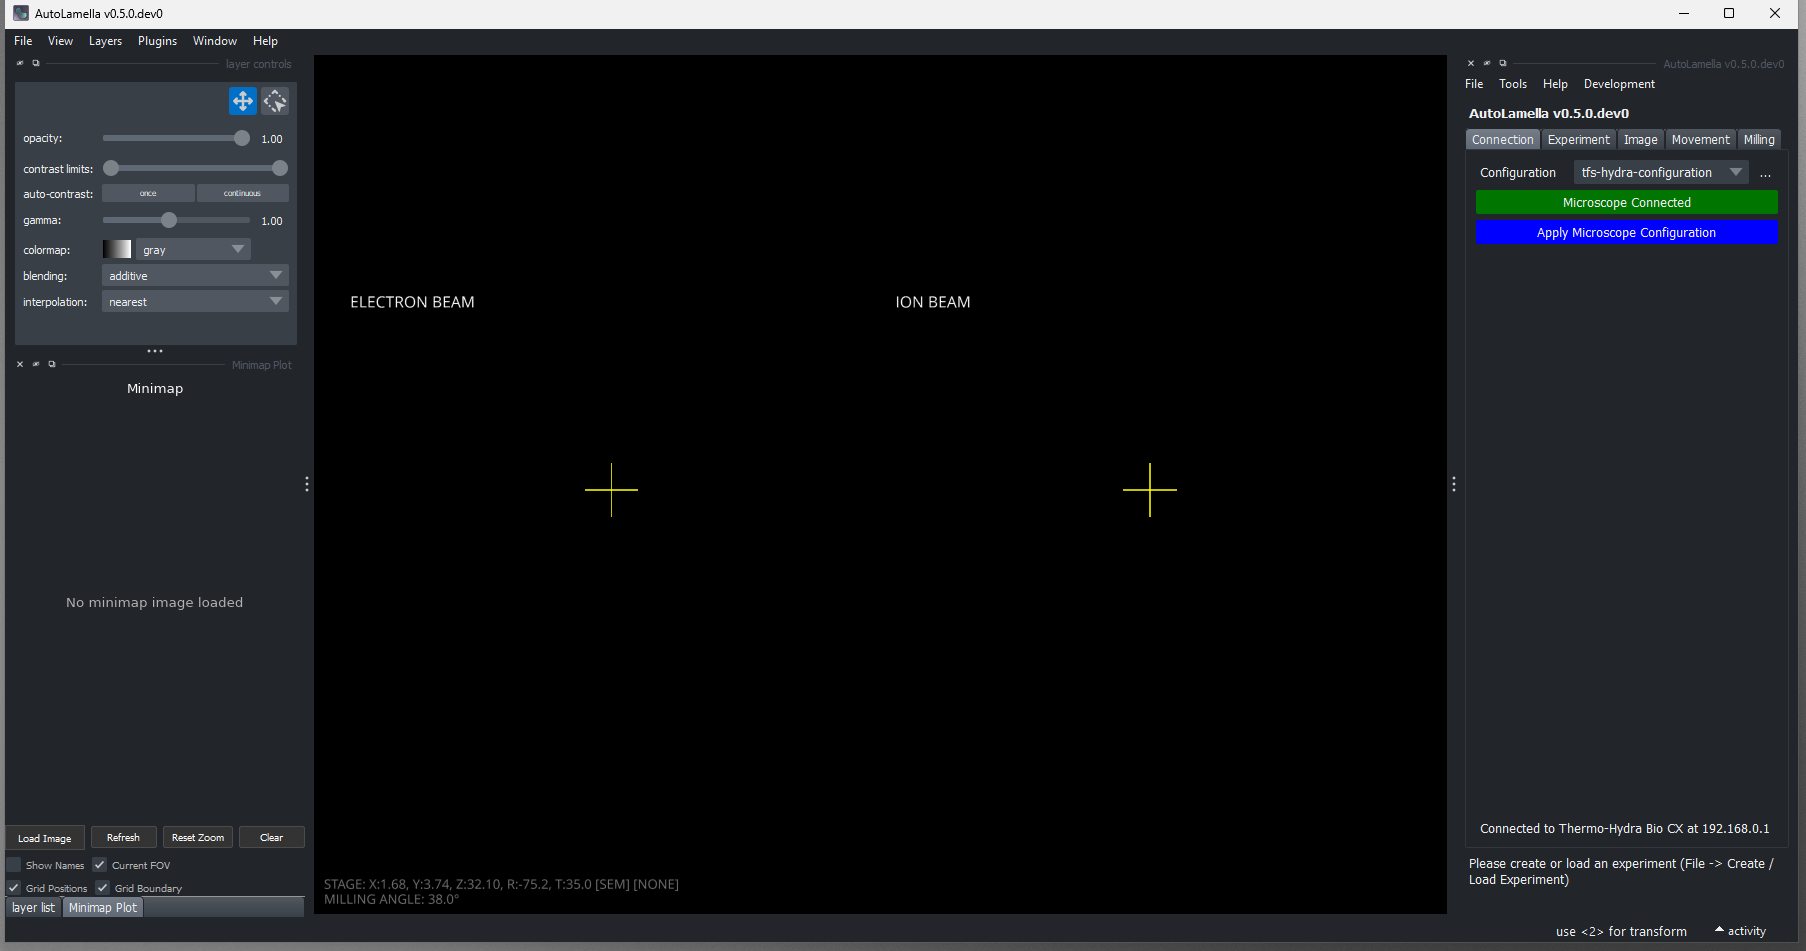Click Apply Microscope Configuration button
The width and height of the screenshot is (1806, 951).
[x=1626, y=233]
